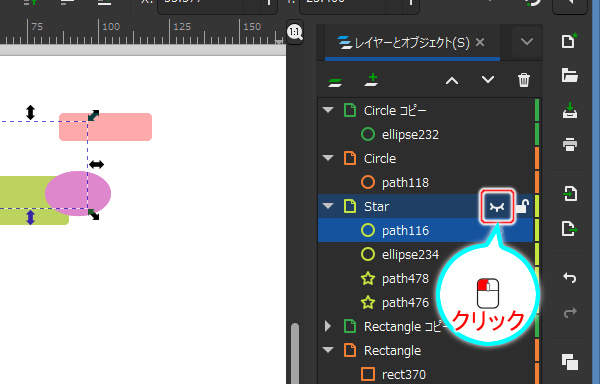Select ellipse234 object row
The image size is (600, 384).
point(426,254)
